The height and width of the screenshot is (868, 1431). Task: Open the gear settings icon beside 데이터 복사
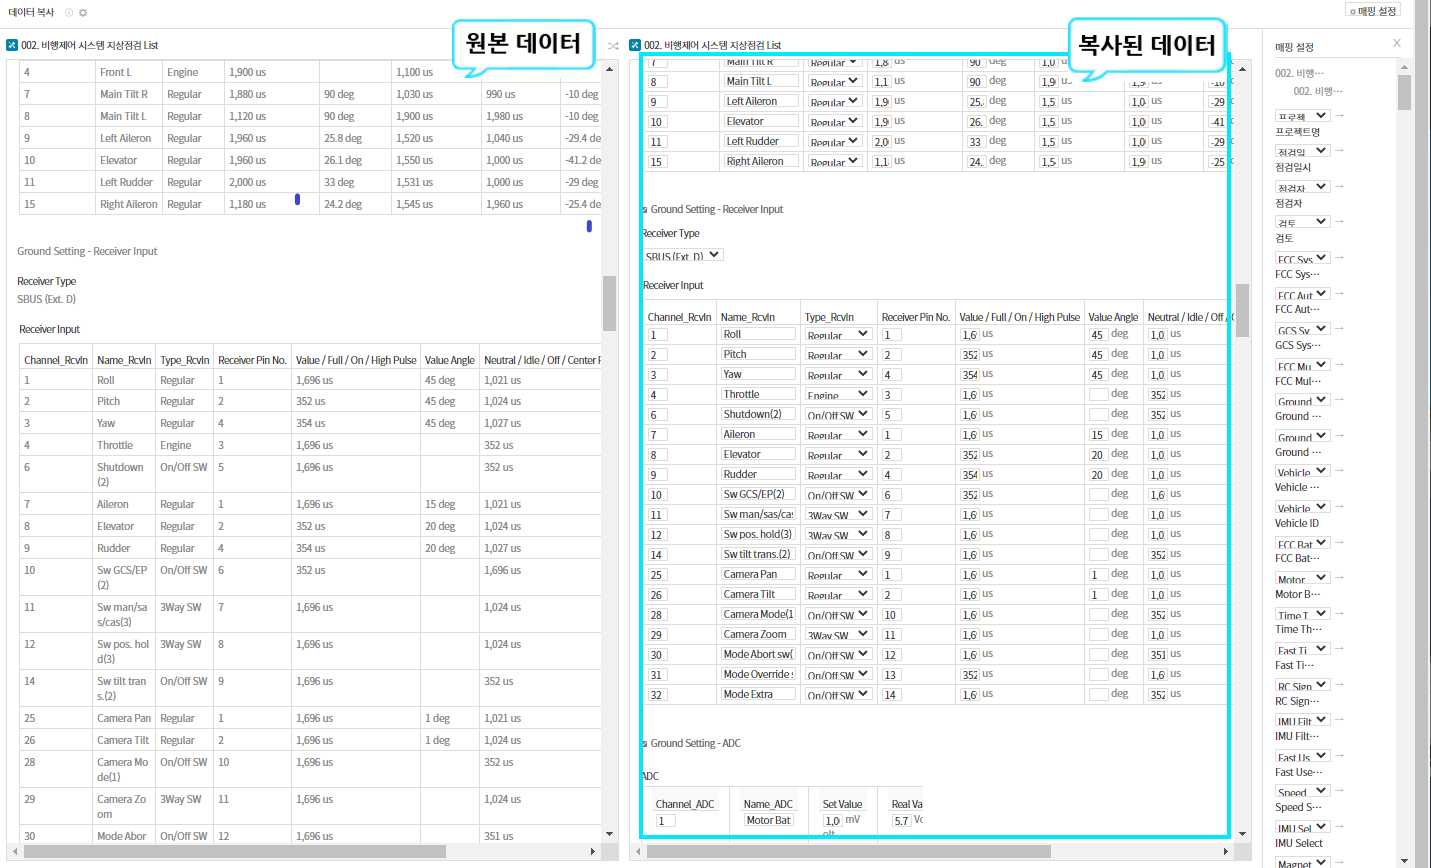pyautogui.click(x=83, y=13)
